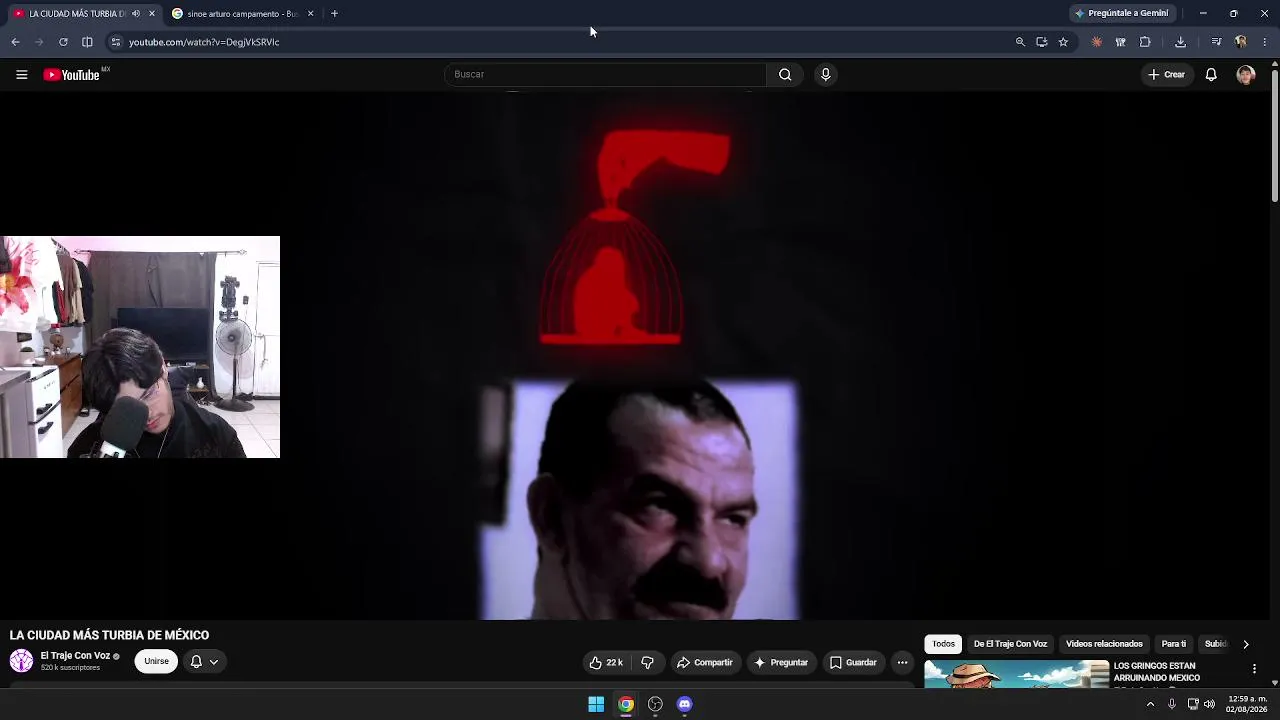Click the browser address bar URL

(x=204, y=42)
